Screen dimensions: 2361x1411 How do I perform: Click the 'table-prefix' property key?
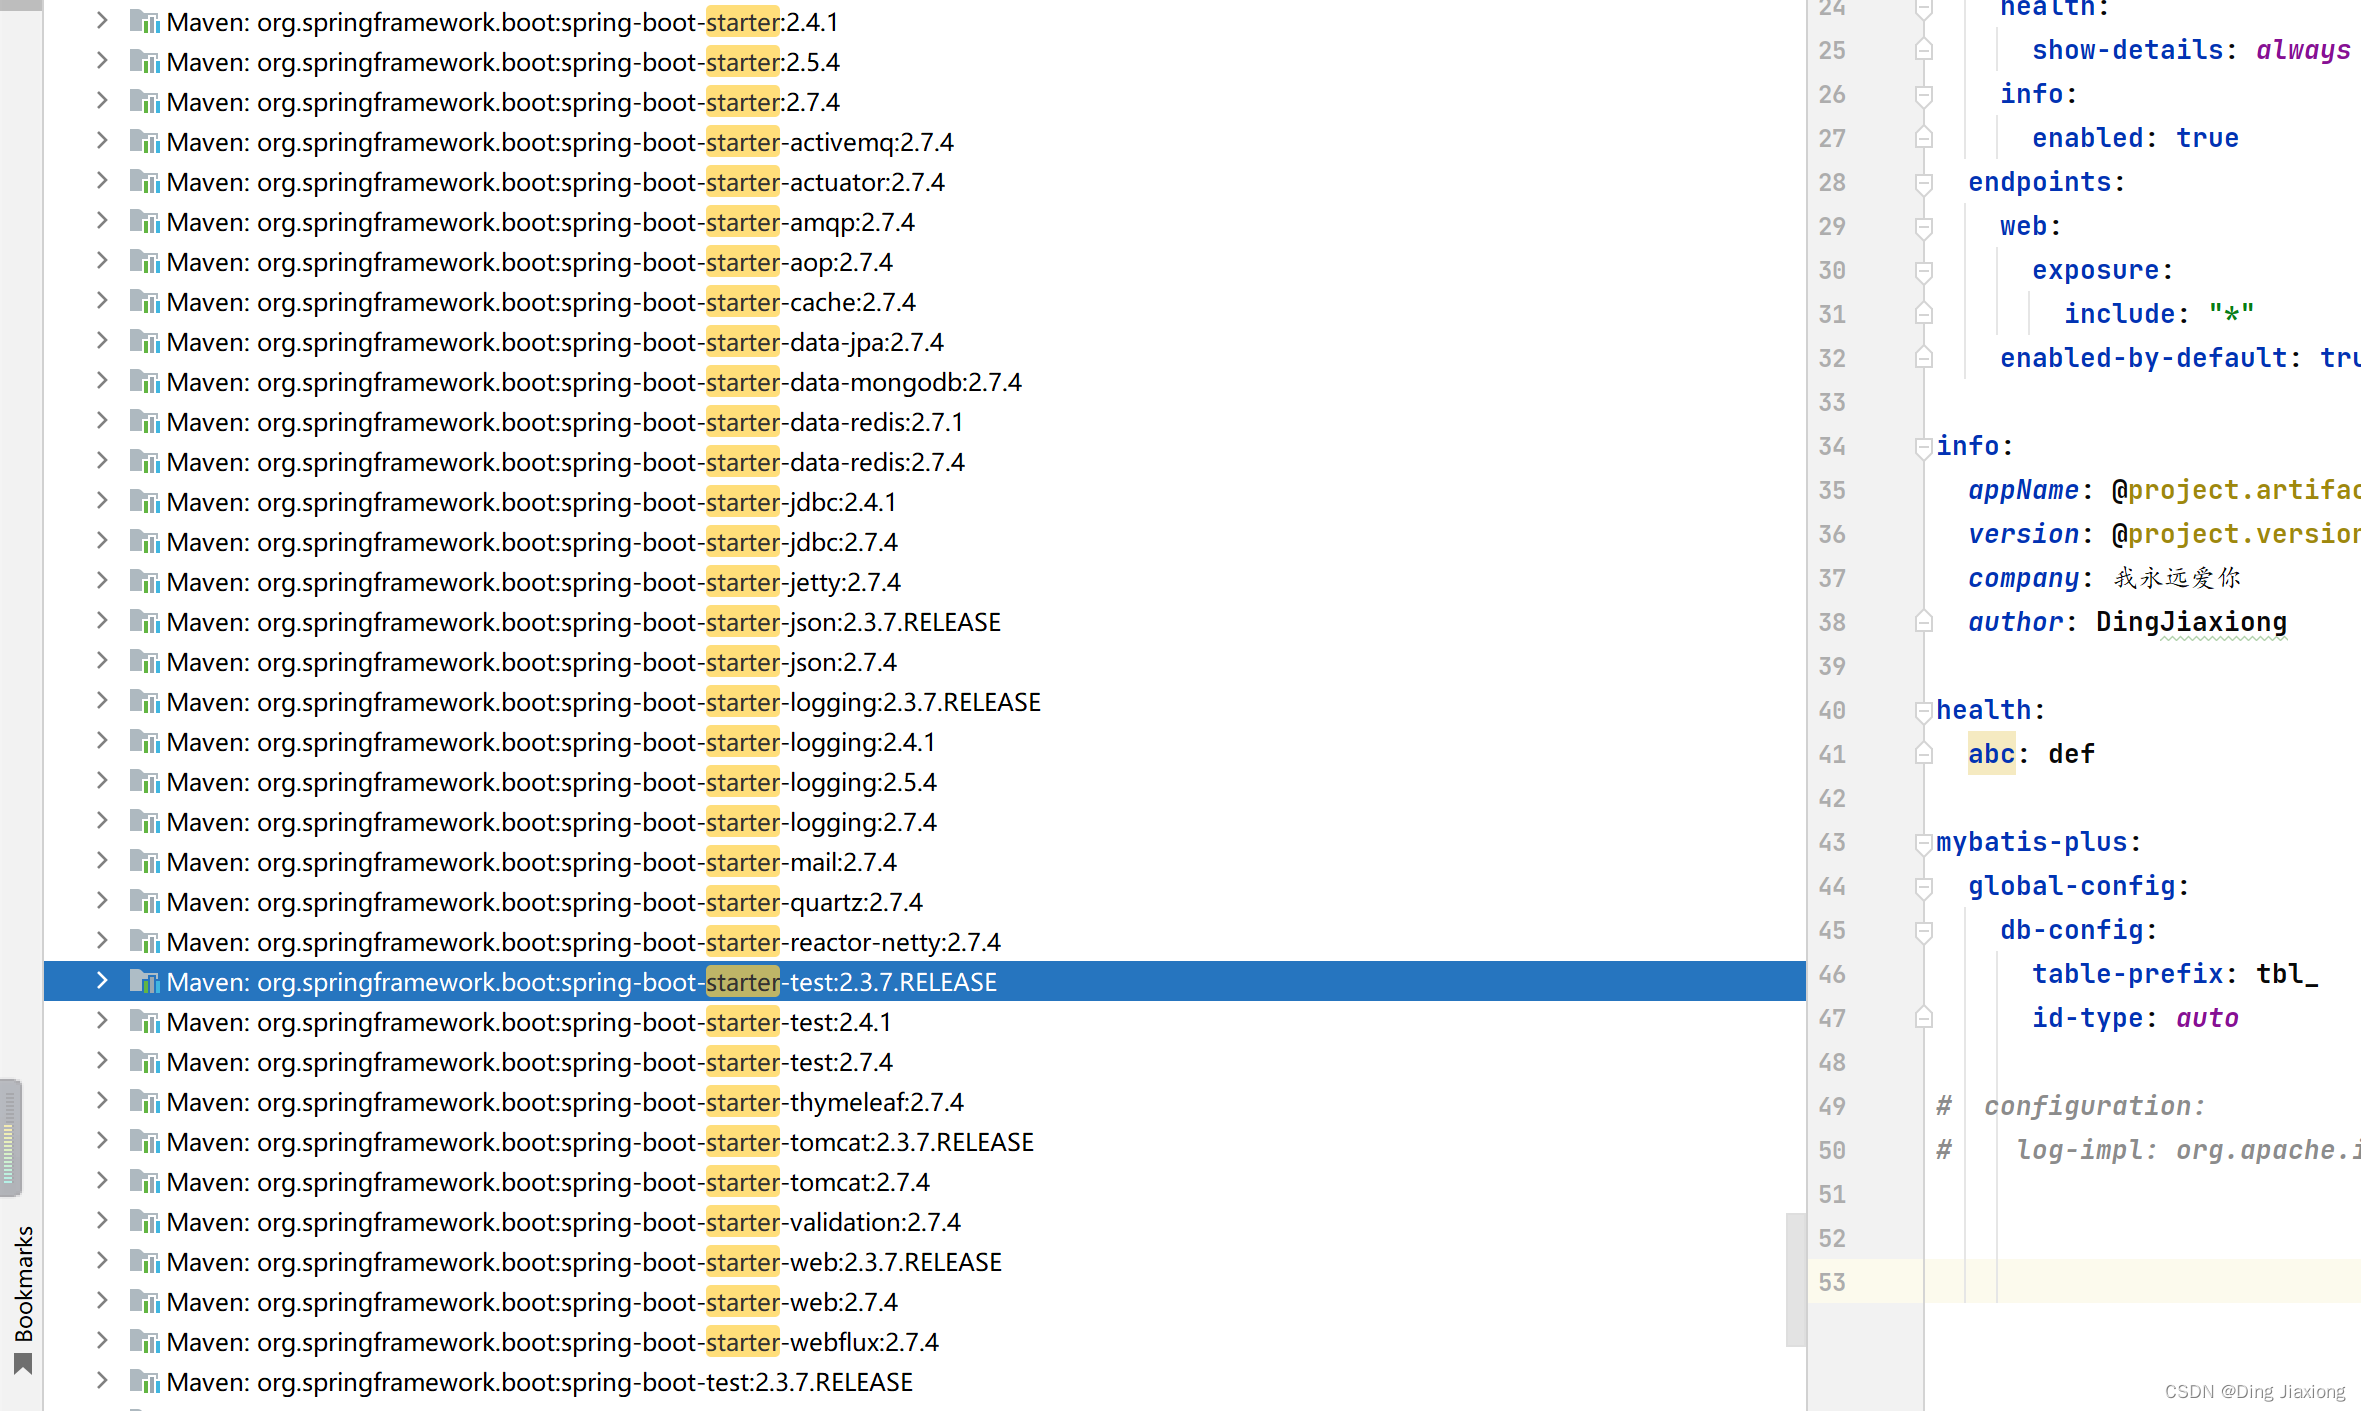[x=2127, y=974]
